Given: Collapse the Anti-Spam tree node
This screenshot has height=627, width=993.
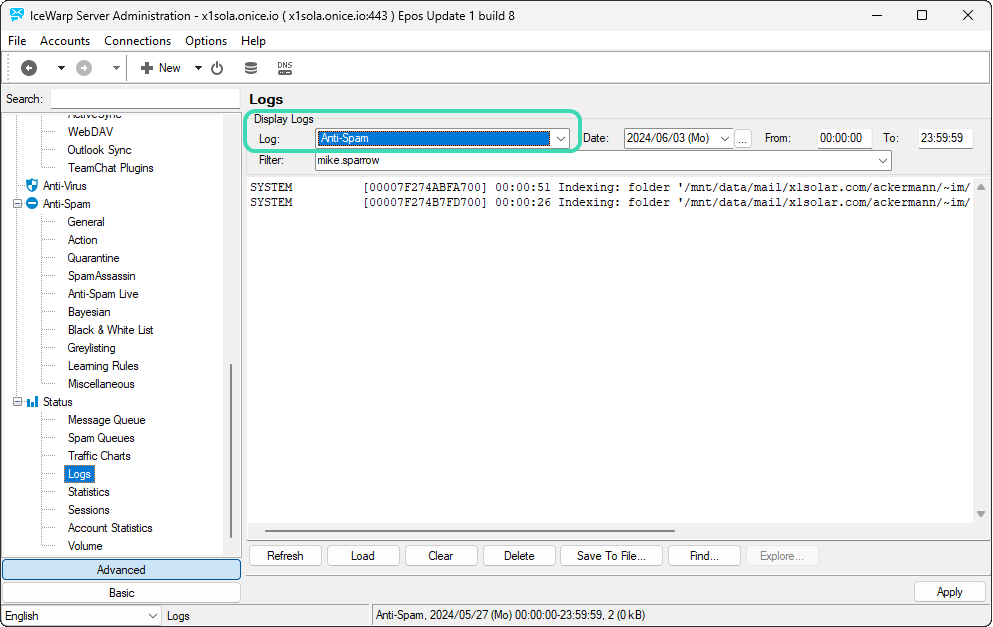Looking at the screenshot, I should click(x=18, y=203).
